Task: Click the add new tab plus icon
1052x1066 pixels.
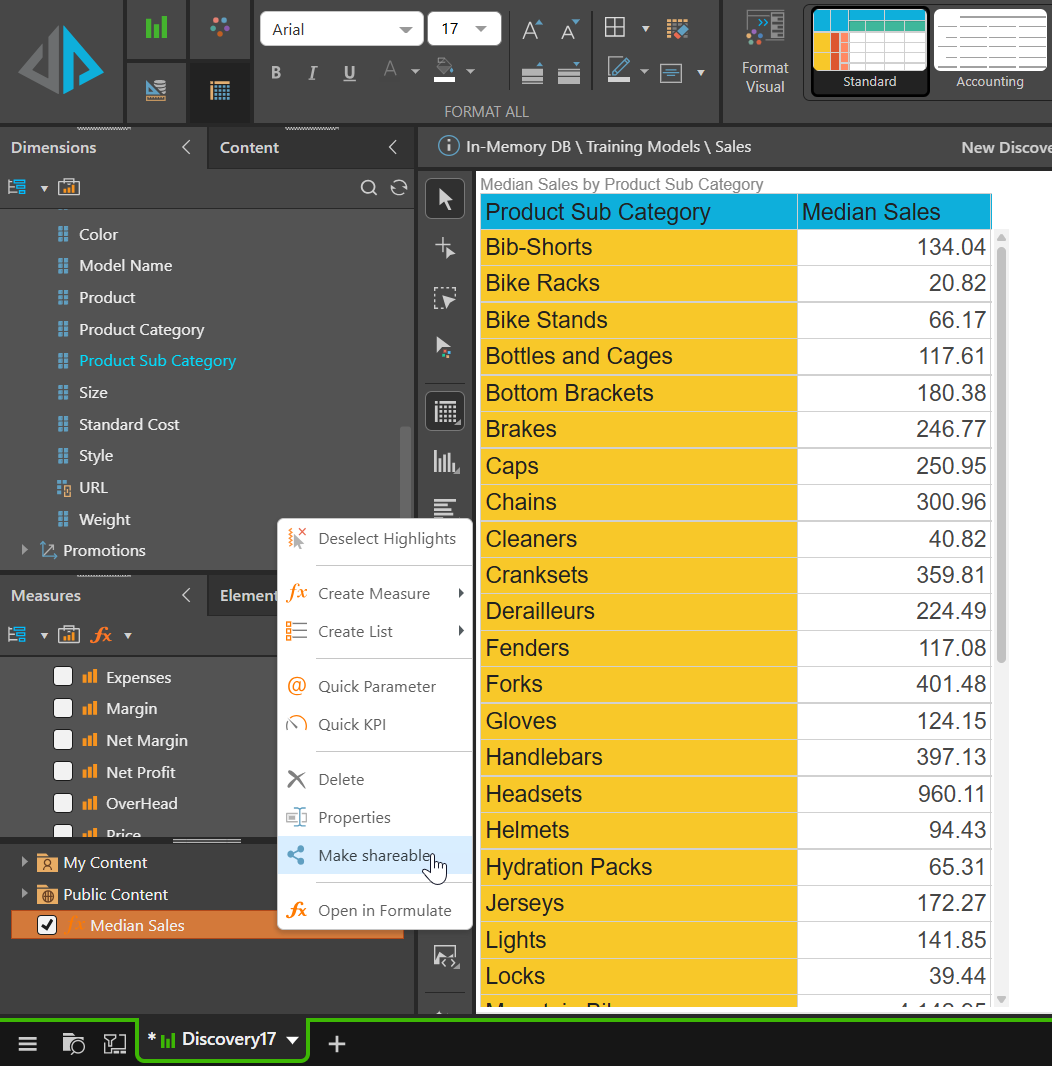Action: pos(337,1044)
